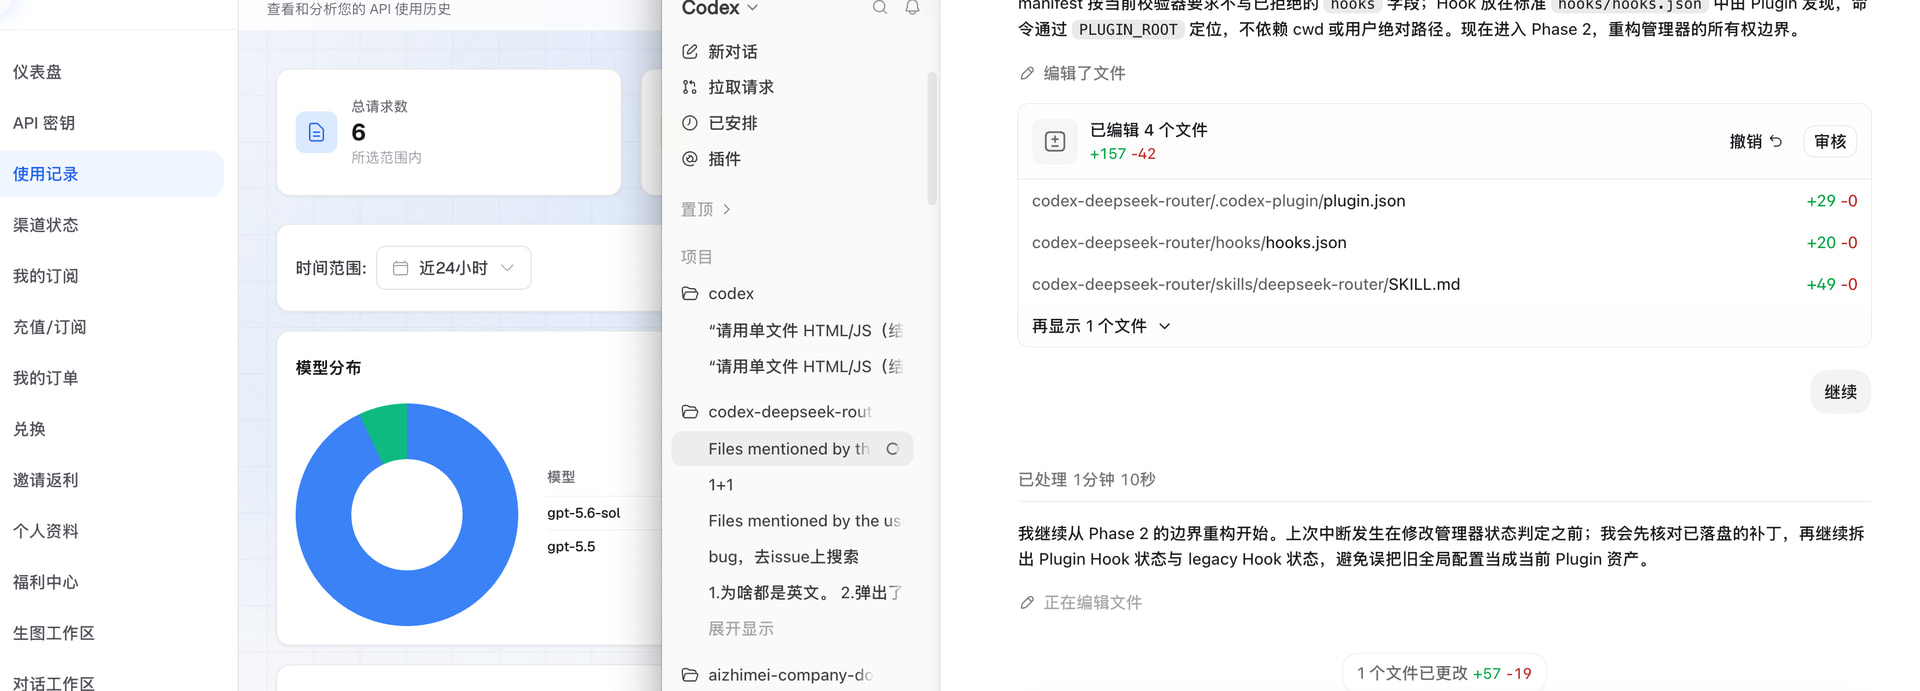Viewport: 1920px width, 691px height.
Task: Click the aizhimei-company folder icon
Action: [689, 675]
